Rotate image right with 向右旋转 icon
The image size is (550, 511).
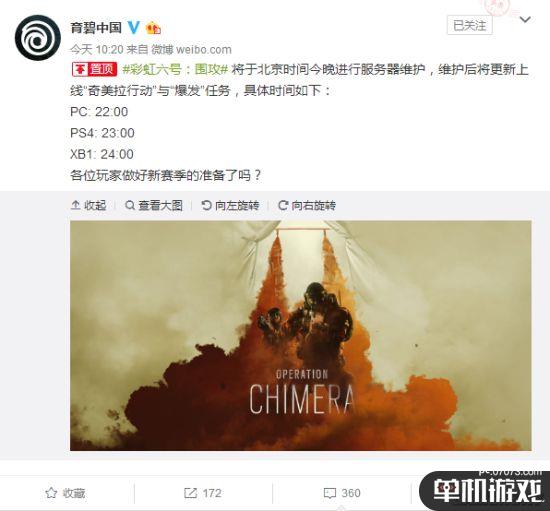[283, 205]
